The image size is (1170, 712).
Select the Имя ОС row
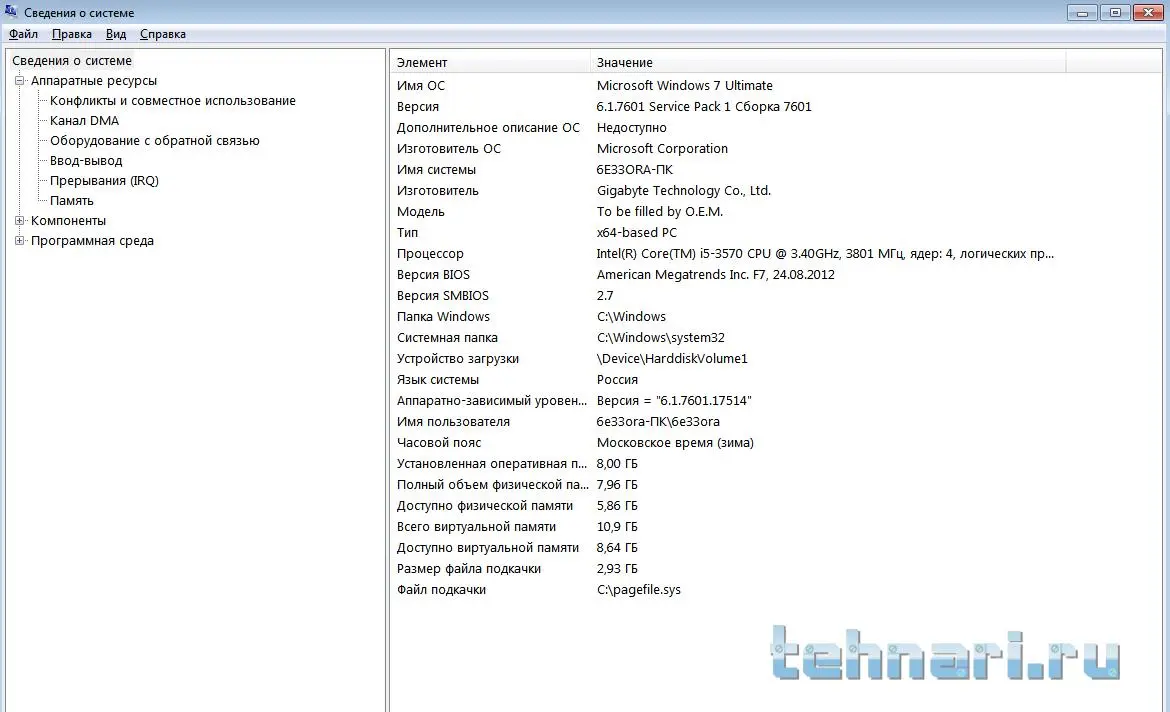click(x=421, y=86)
